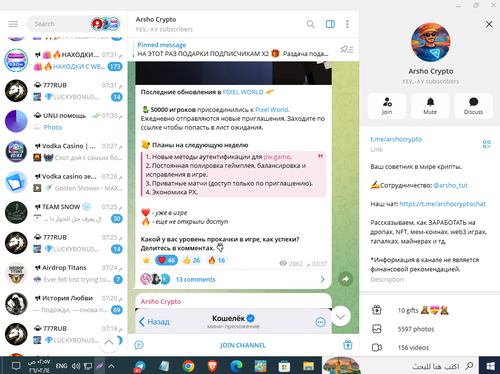The width and height of the screenshot is (500, 374).
Task: Toggle the heart reaction with 46
Action: click(166, 260)
